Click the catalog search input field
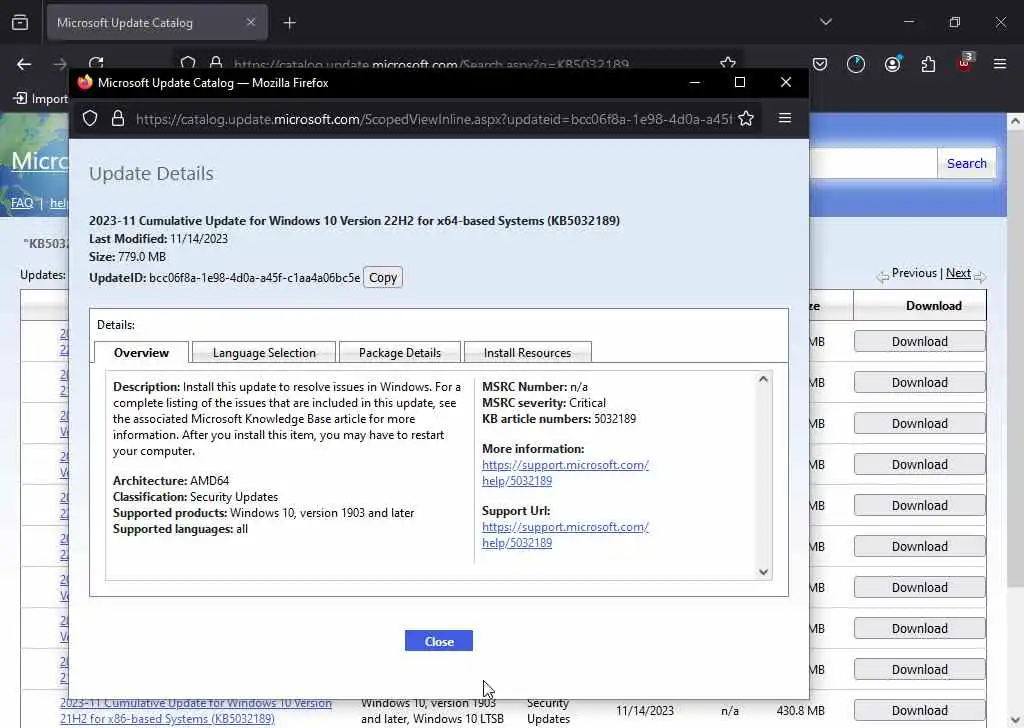This screenshot has height=728, width=1024. tap(872, 163)
